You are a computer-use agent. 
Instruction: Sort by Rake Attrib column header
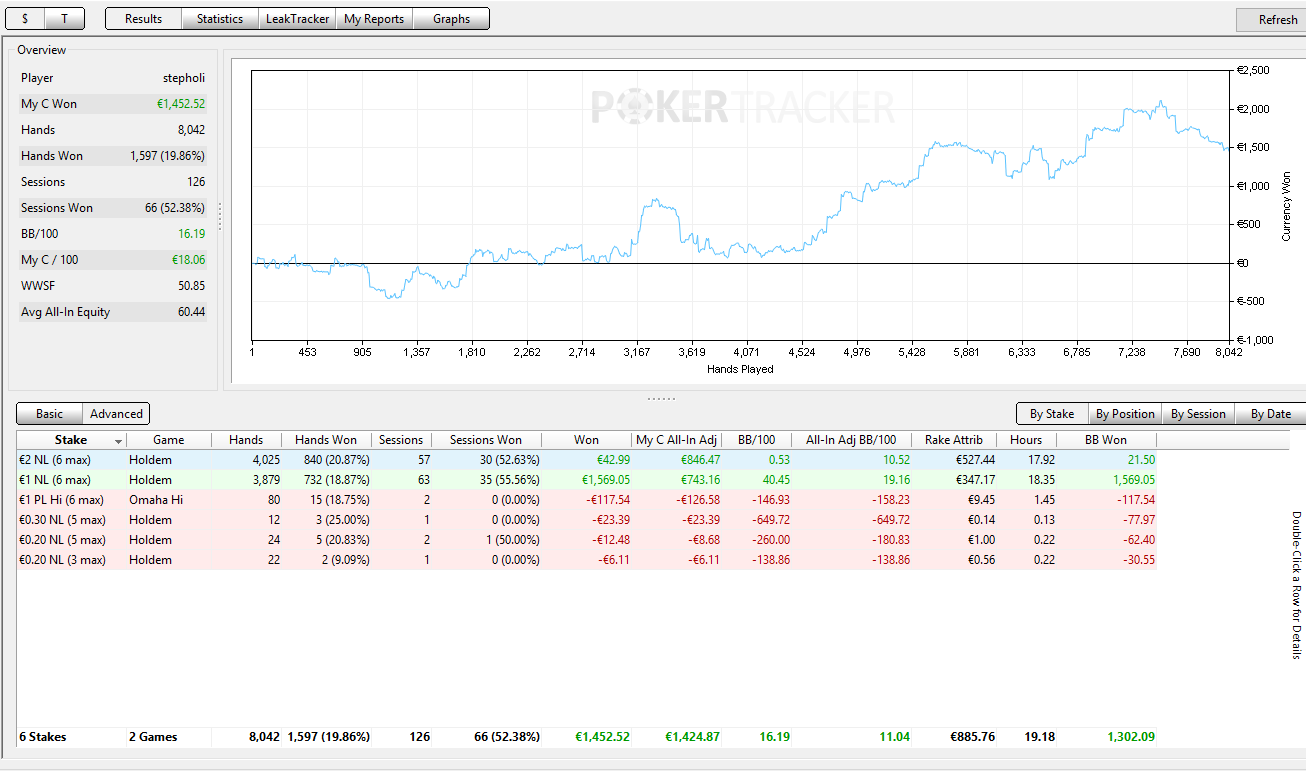pos(954,440)
